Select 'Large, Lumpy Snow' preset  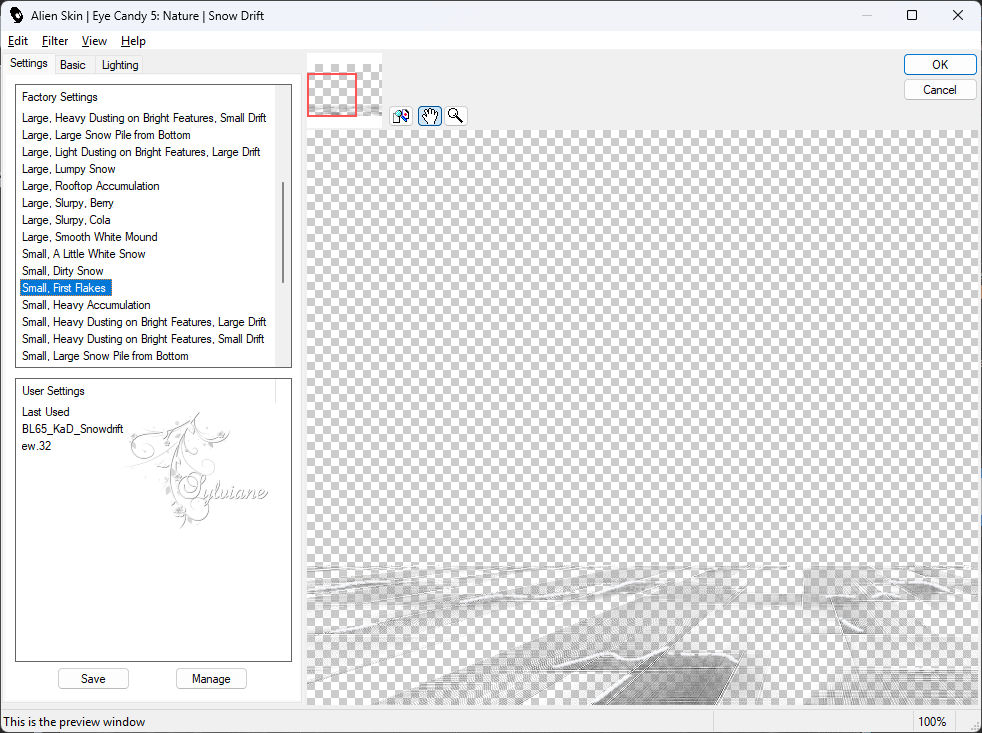coord(69,169)
